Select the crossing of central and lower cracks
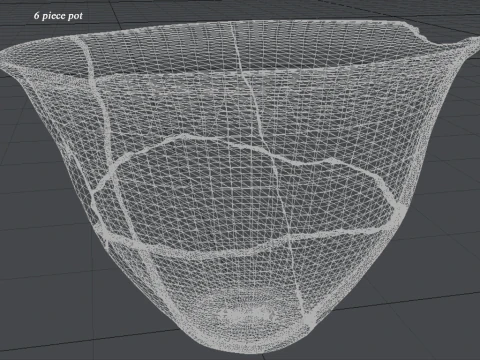Viewport: 480px width, 360px height. click(288, 237)
